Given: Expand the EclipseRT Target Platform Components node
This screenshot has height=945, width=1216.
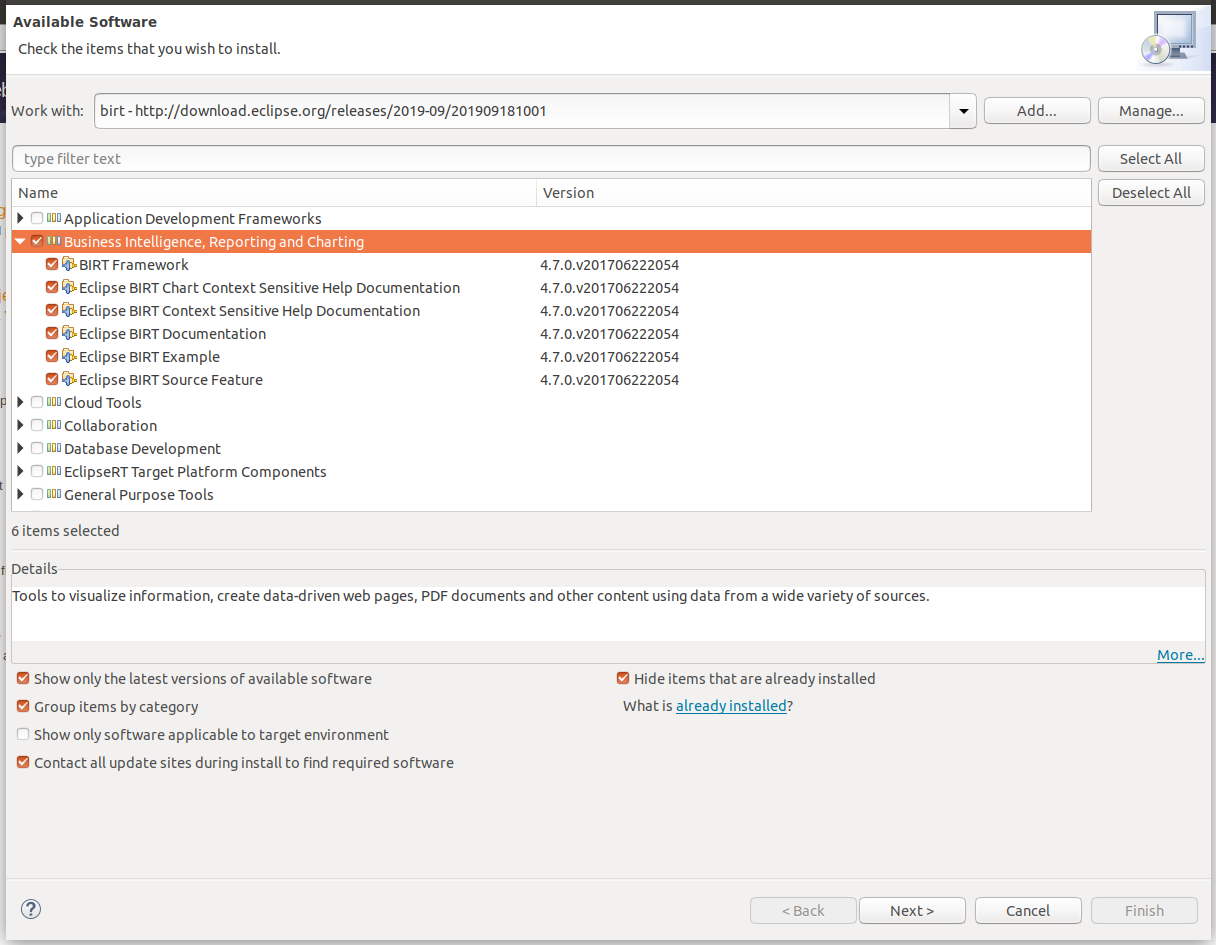Looking at the screenshot, I should (20, 471).
